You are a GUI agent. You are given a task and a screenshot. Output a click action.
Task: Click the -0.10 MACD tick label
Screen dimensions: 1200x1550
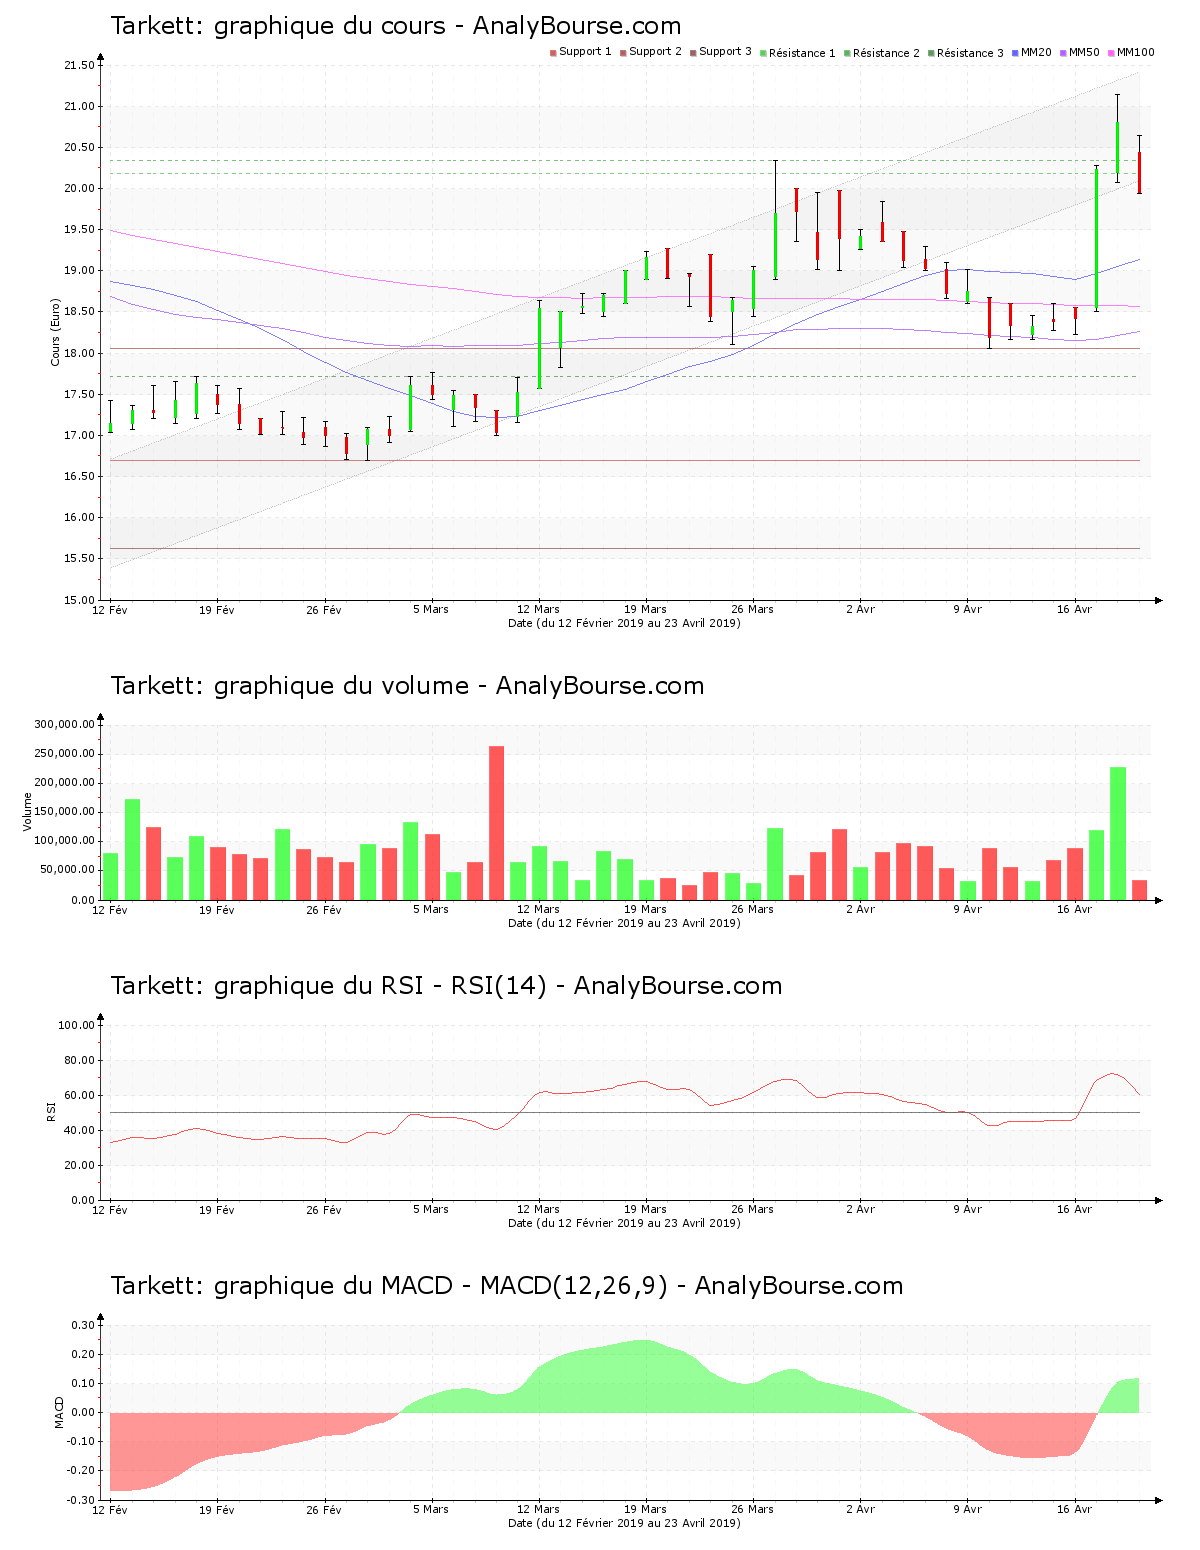pos(81,1442)
